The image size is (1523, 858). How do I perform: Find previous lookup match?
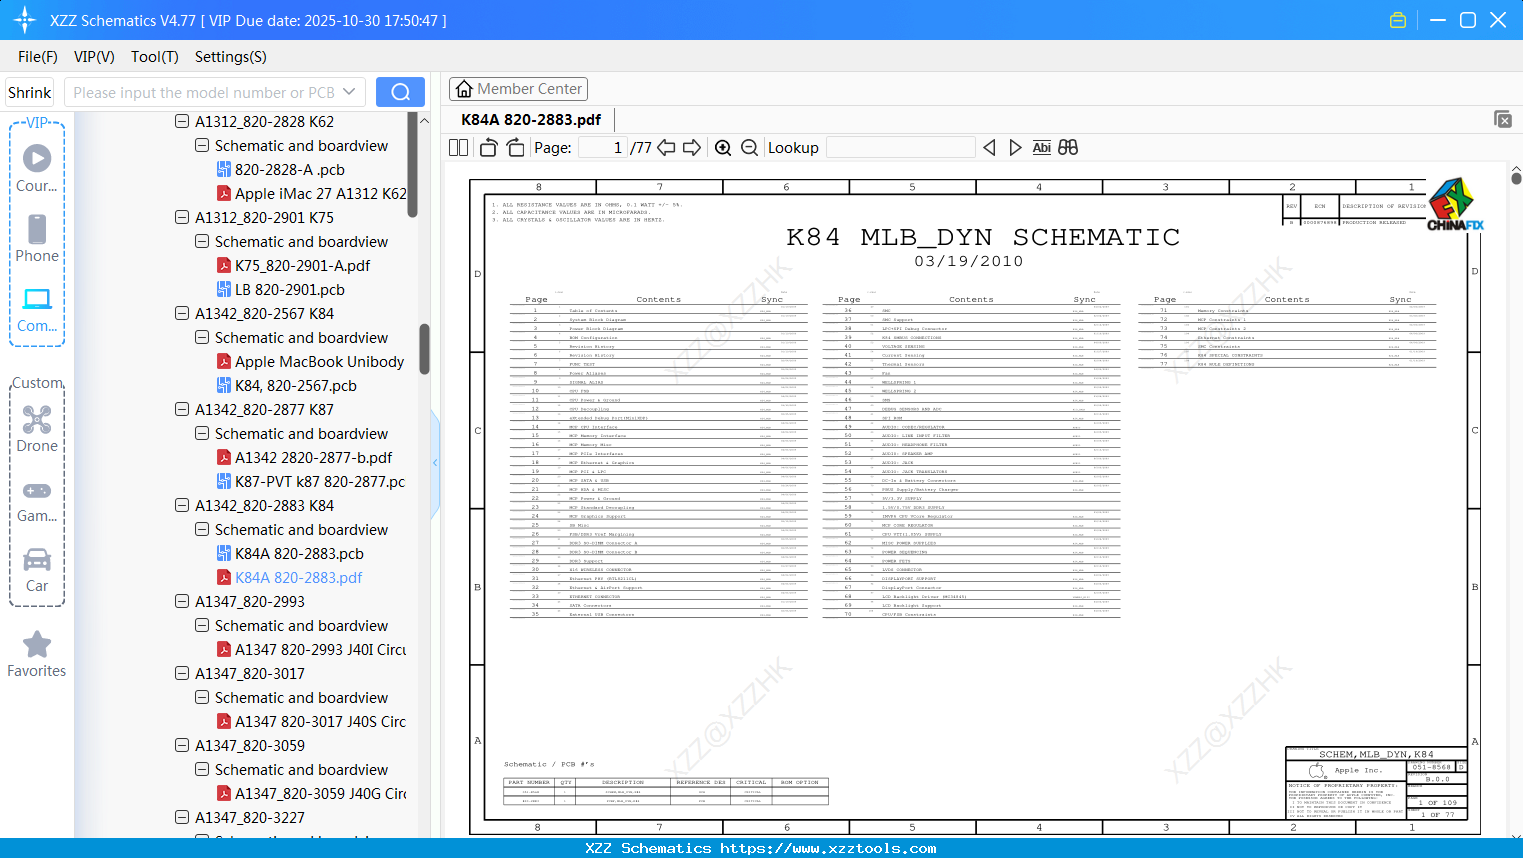pos(990,148)
